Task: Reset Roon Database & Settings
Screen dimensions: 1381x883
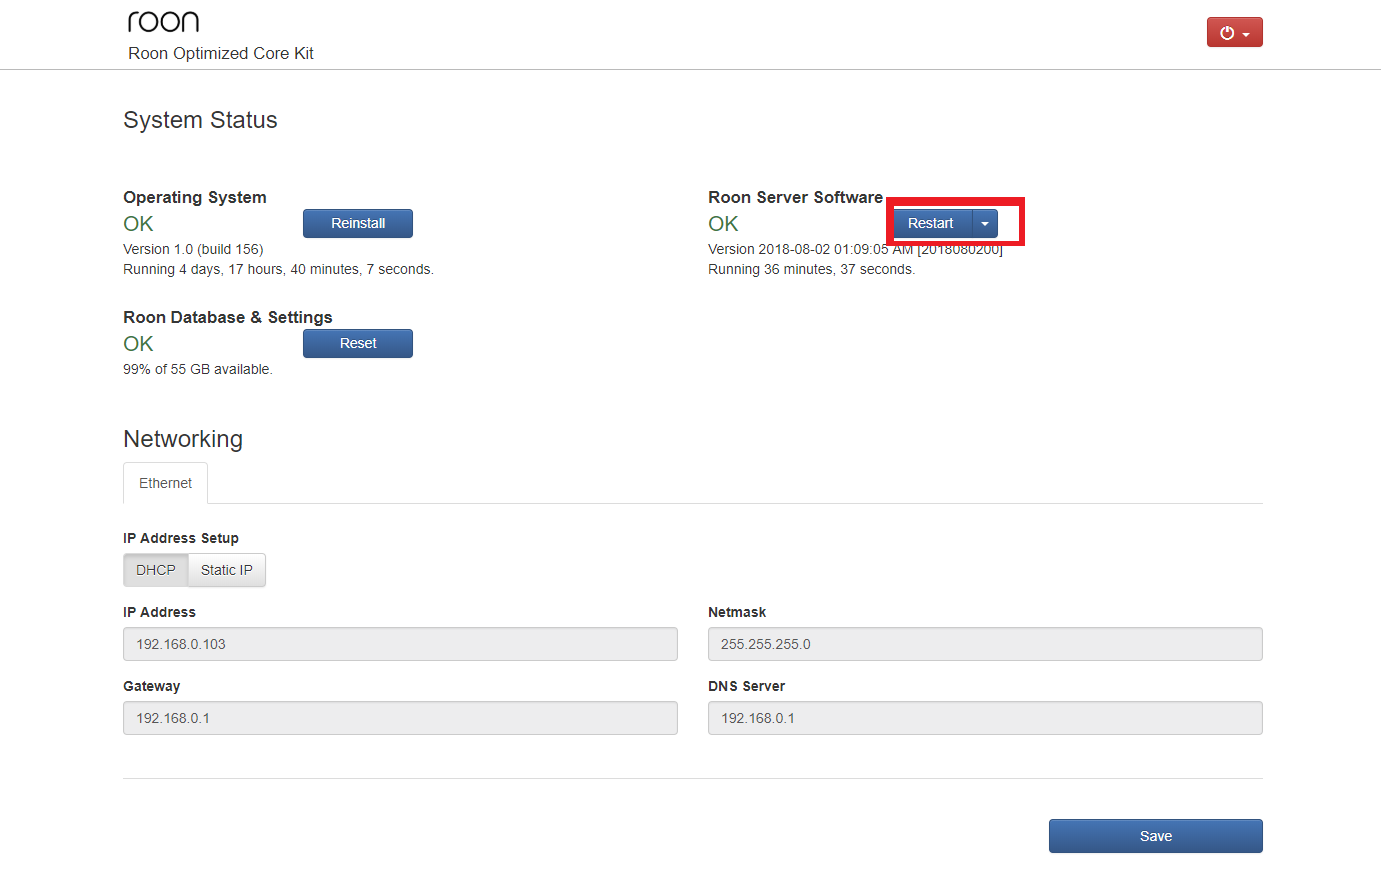Action: point(358,343)
